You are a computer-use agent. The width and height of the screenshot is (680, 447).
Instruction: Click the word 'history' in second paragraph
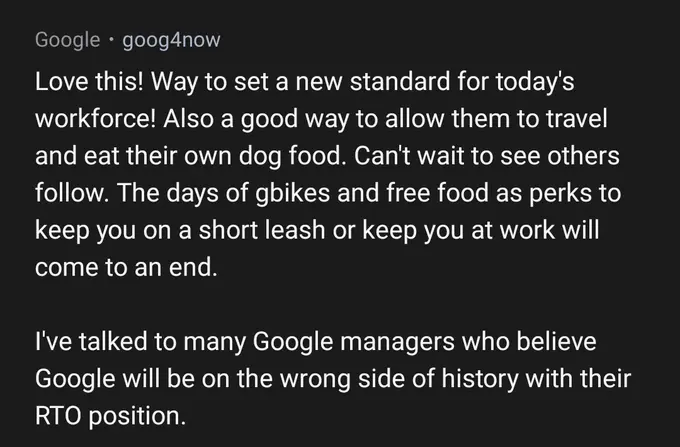(480, 379)
